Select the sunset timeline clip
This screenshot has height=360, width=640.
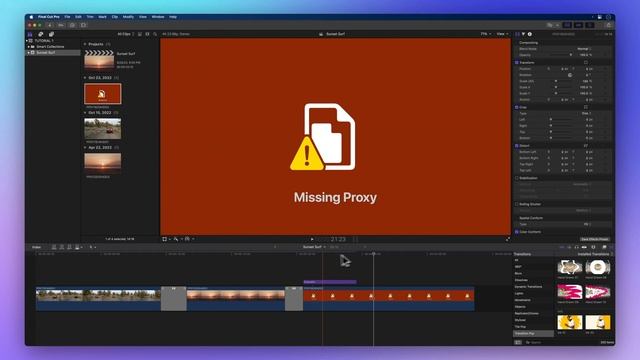(236, 299)
